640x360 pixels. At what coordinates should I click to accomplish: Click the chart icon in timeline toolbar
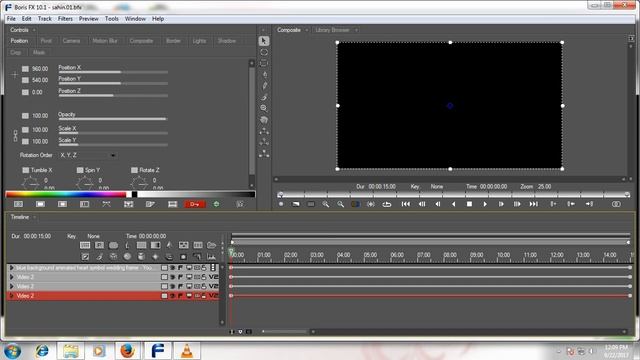click(x=211, y=256)
